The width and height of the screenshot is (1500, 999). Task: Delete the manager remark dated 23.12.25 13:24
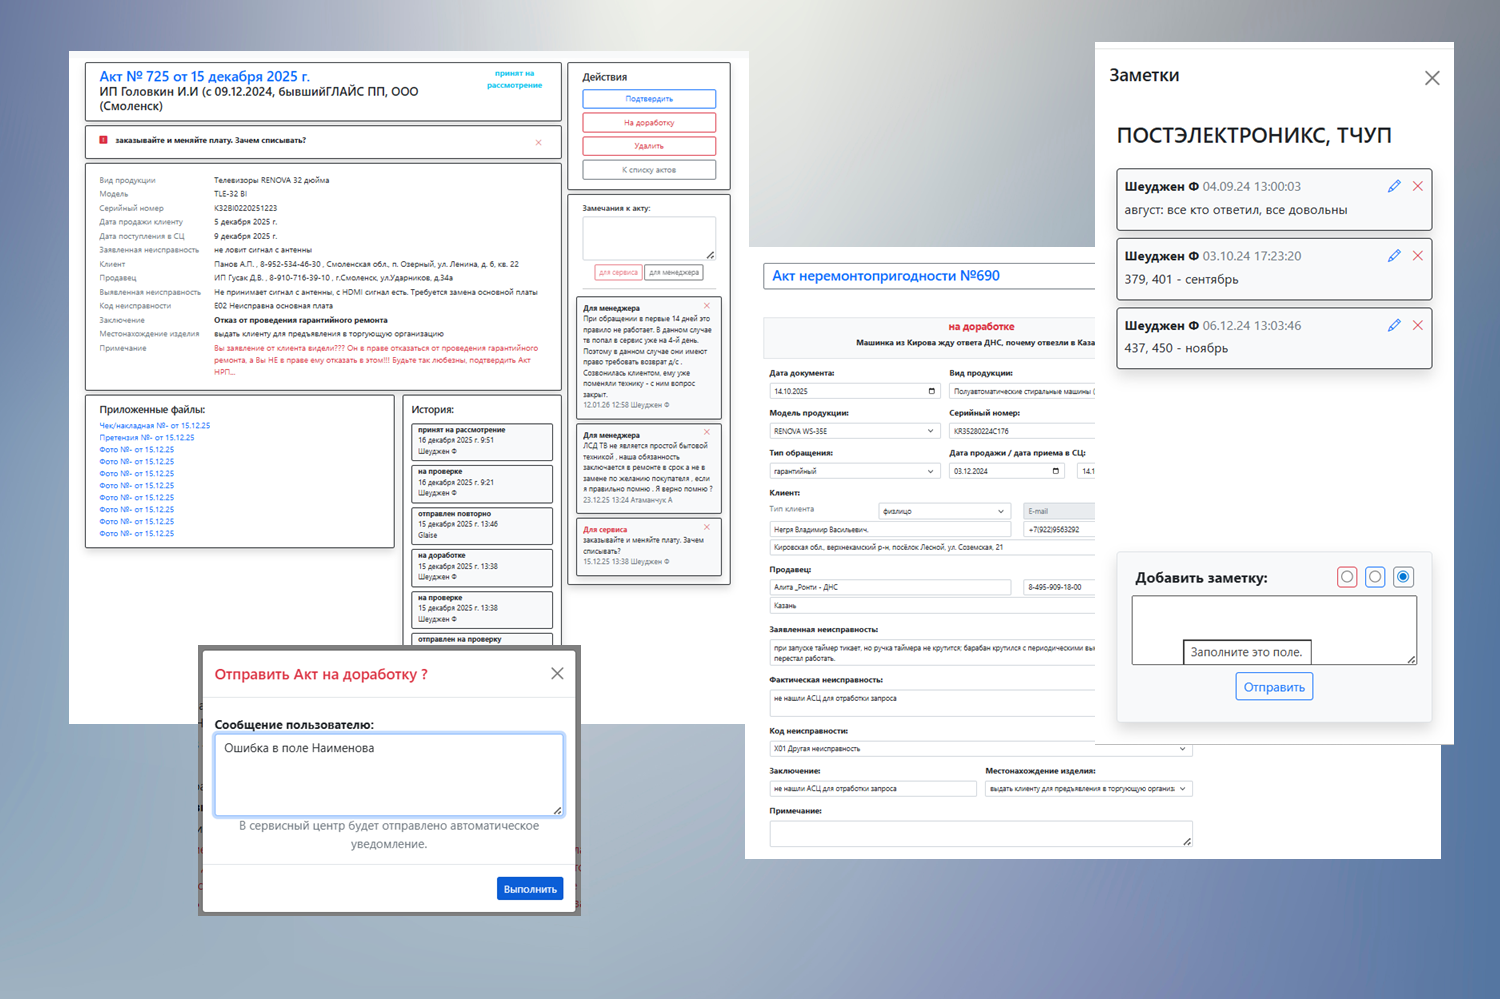[x=707, y=432]
